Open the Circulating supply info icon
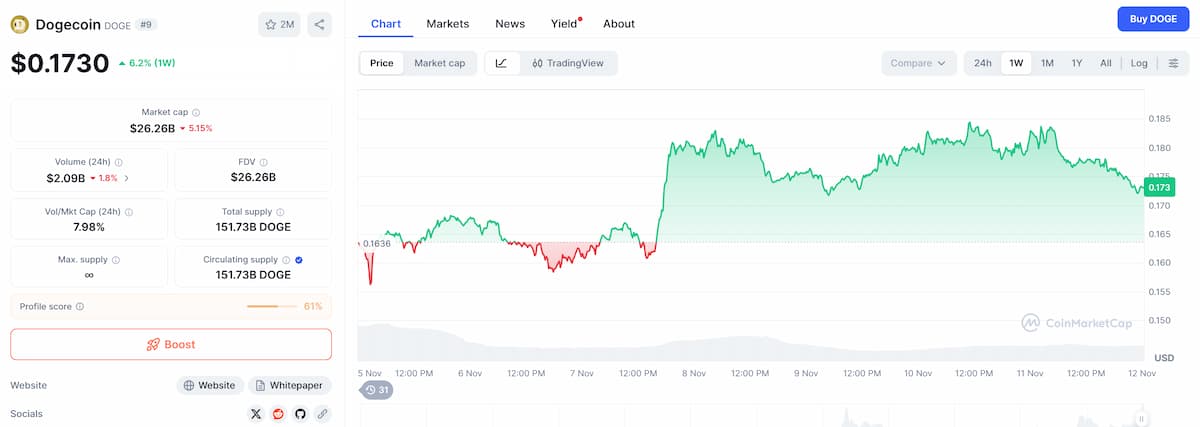 (x=286, y=260)
